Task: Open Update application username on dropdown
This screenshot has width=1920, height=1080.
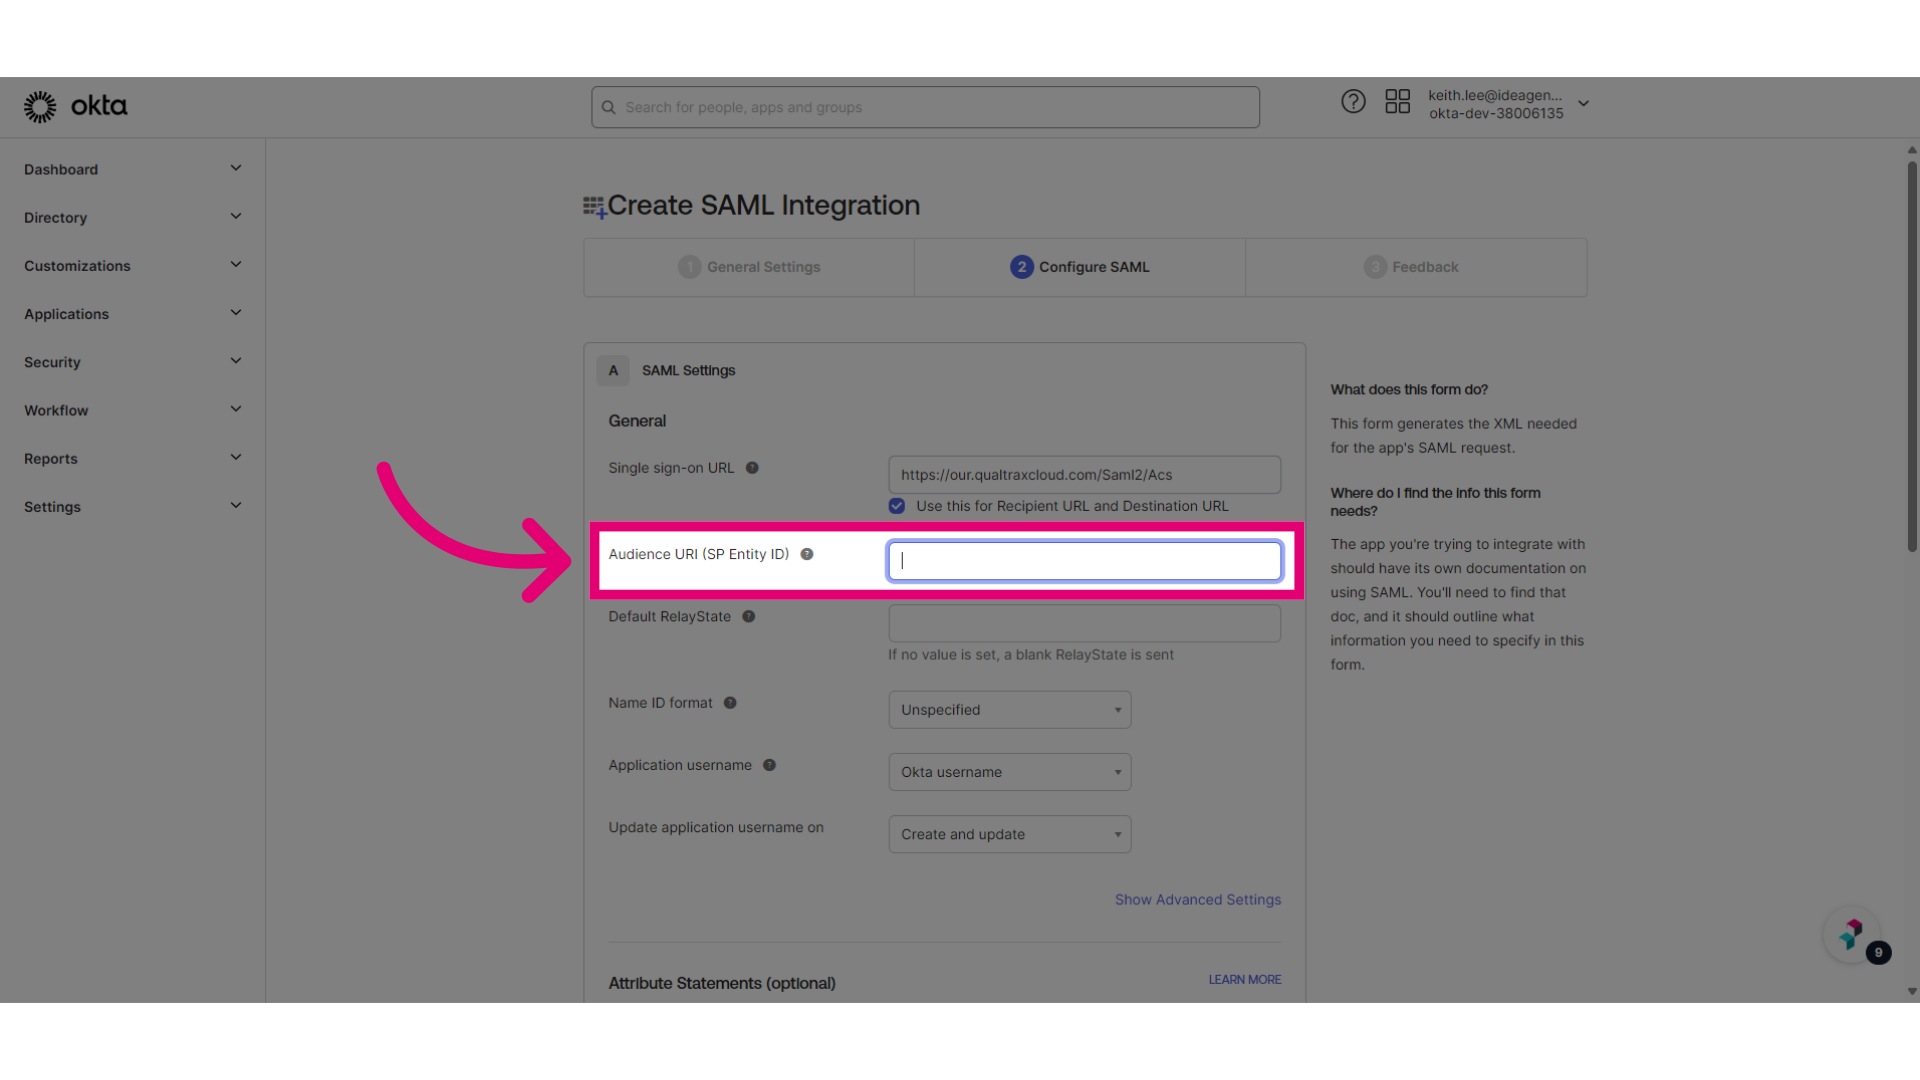Action: tap(1010, 834)
